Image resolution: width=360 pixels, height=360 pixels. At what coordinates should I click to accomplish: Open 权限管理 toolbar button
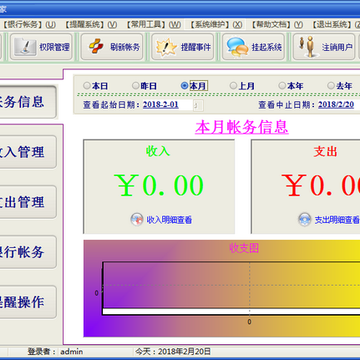pos(41,47)
